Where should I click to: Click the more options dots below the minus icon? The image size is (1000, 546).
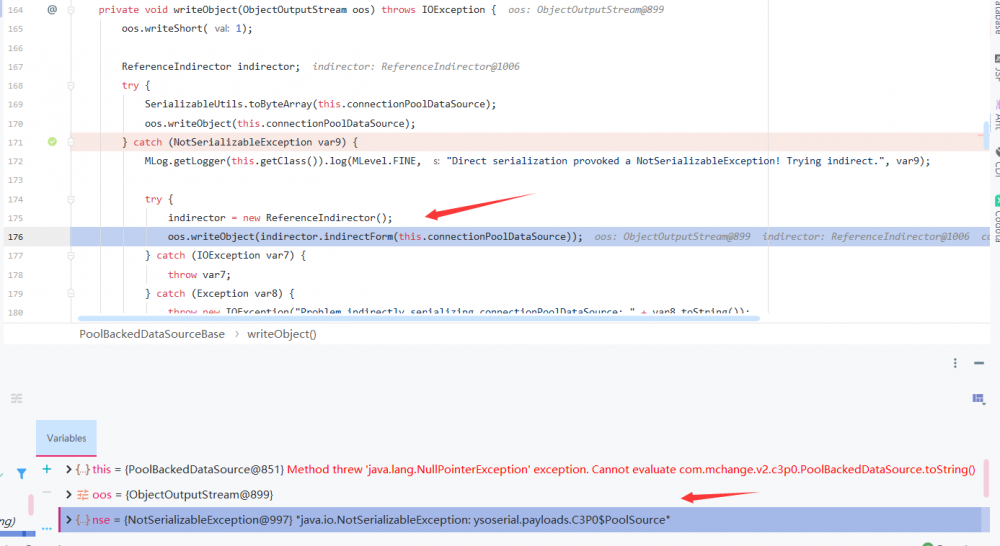pyautogui.click(x=47, y=528)
